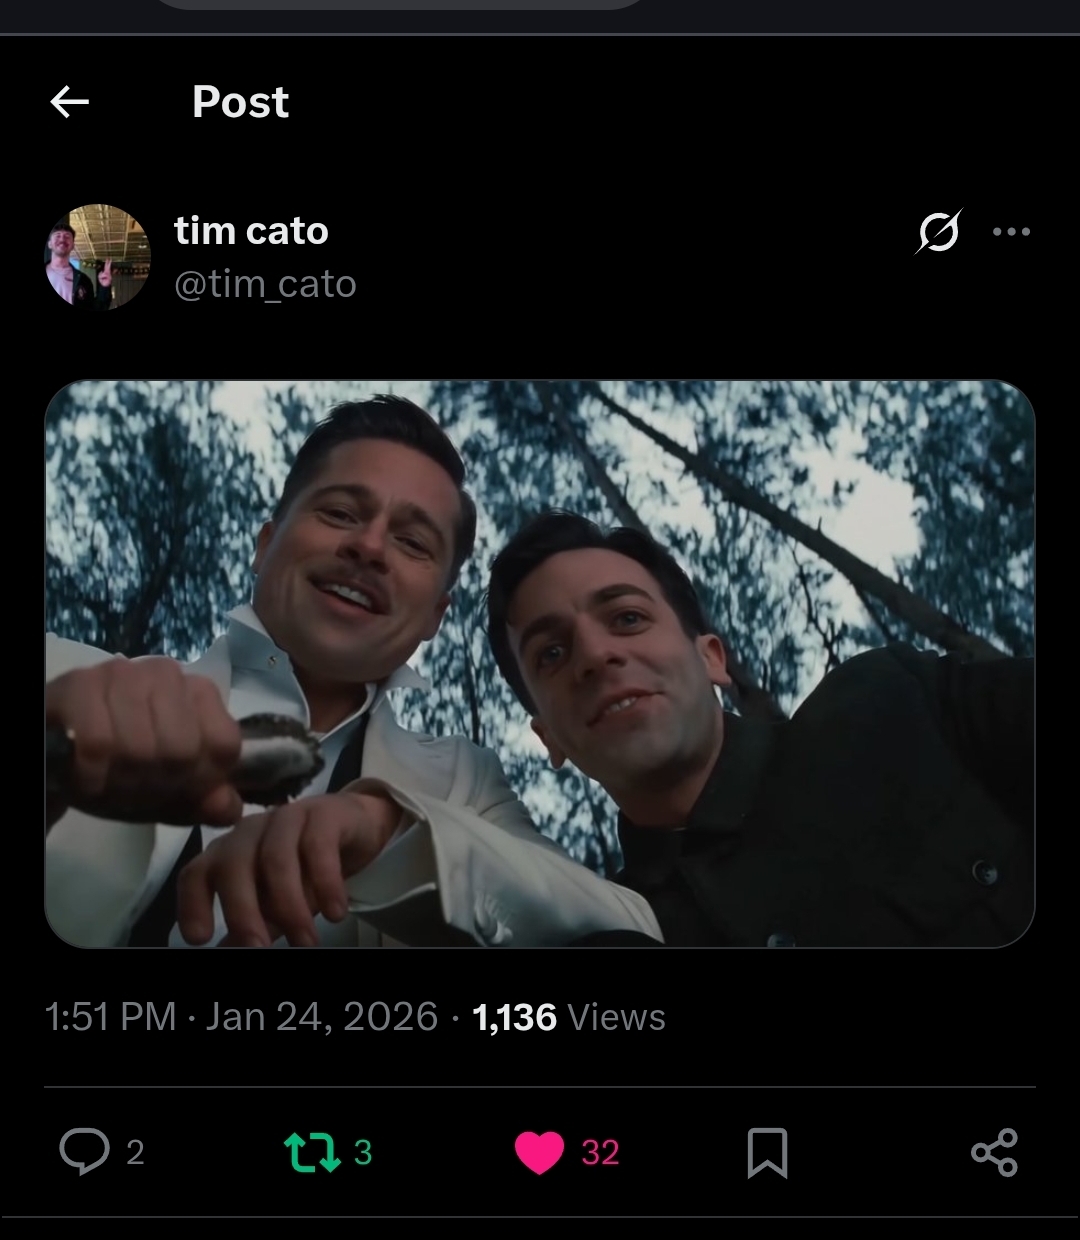Open the share options icon
Image resolution: width=1080 pixels, height=1240 pixels.
pyautogui.click(x=994, y=1152)
